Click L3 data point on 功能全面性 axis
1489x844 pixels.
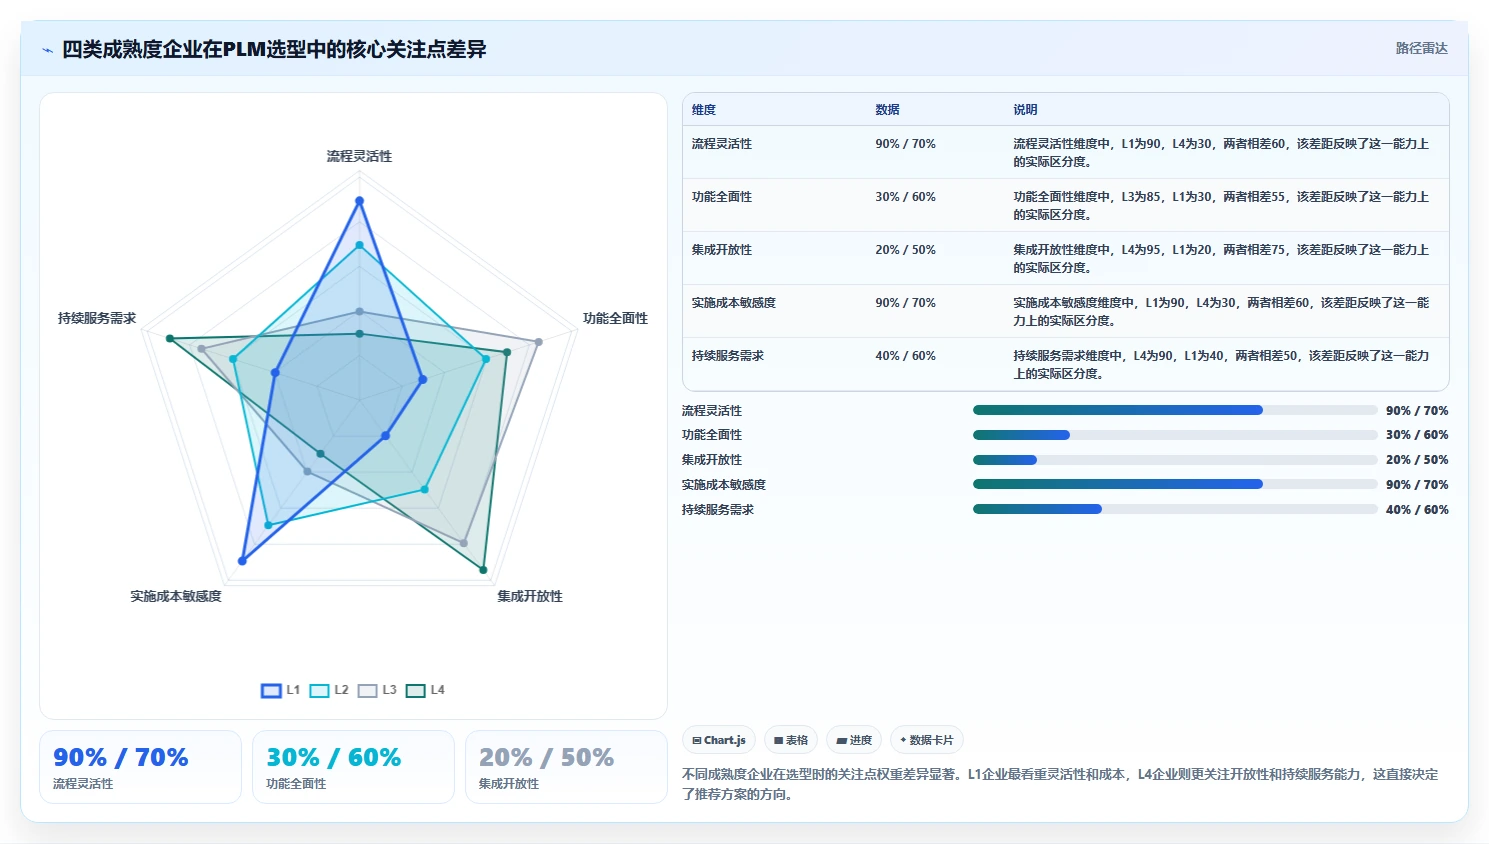538,342
